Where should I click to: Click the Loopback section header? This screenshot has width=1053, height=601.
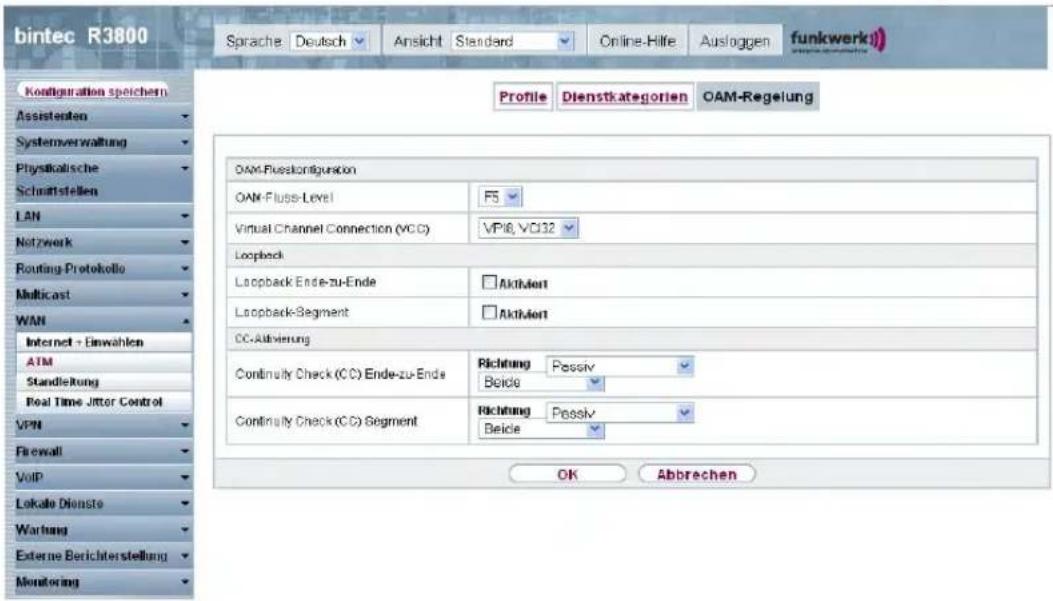pyautogui.click(x=631, y=255)
